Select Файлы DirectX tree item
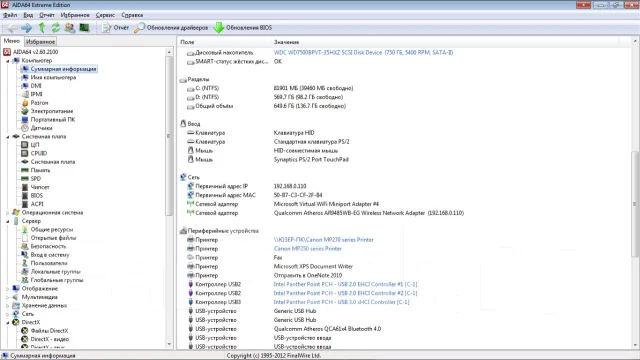Screen dimensions: 640x360 pyautogui.click(x=49, y=331)
